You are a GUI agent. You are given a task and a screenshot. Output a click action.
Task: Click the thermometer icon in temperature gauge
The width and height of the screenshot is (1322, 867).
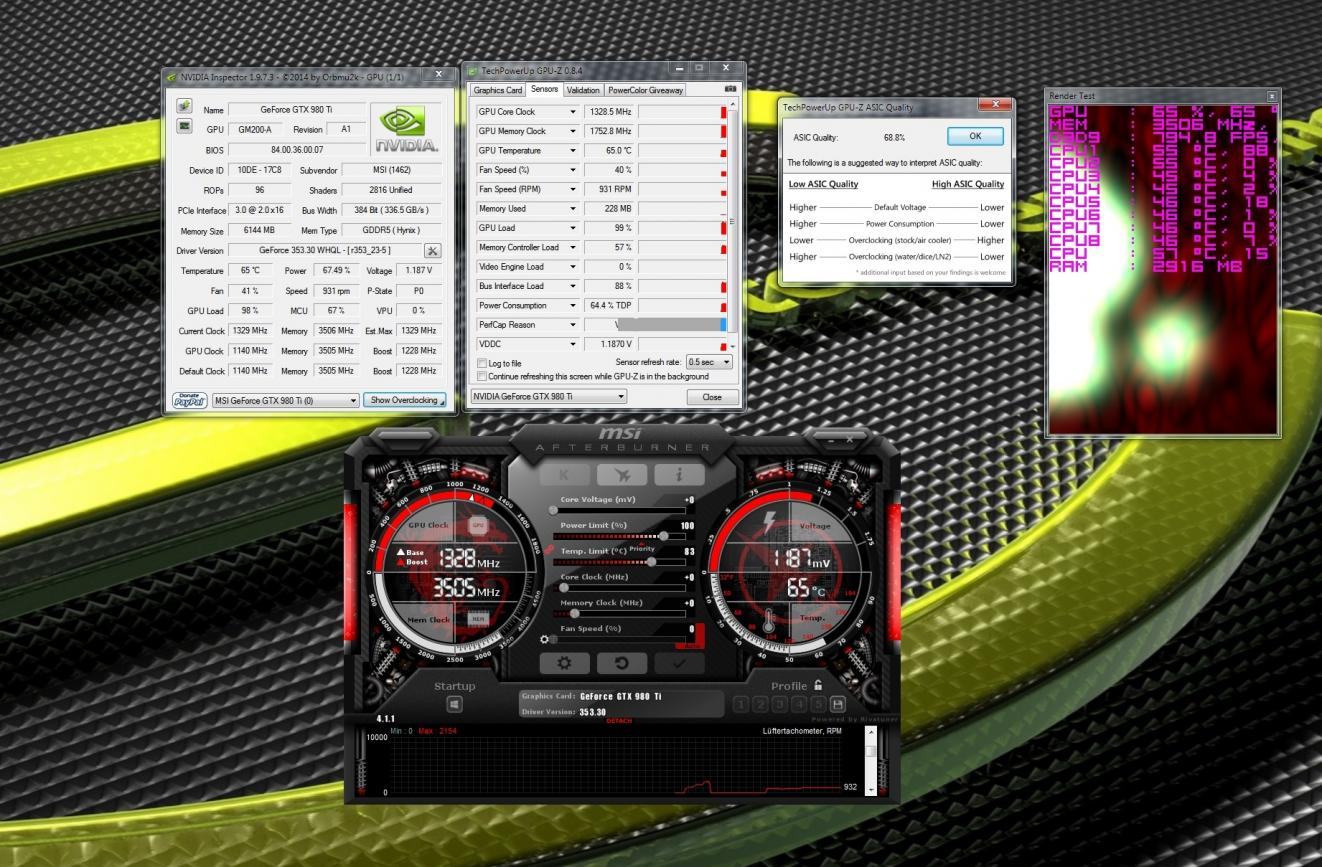coord(769,621)
